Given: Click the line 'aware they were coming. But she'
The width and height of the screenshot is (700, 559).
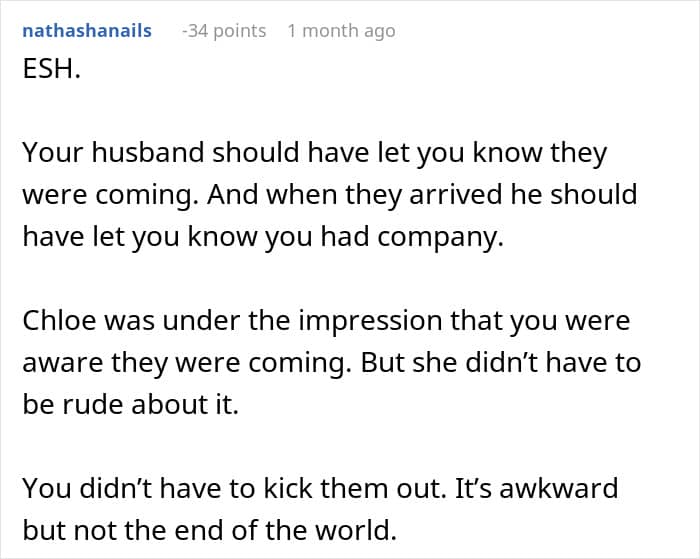Looking at the screenshot, I should pos(332,363).
